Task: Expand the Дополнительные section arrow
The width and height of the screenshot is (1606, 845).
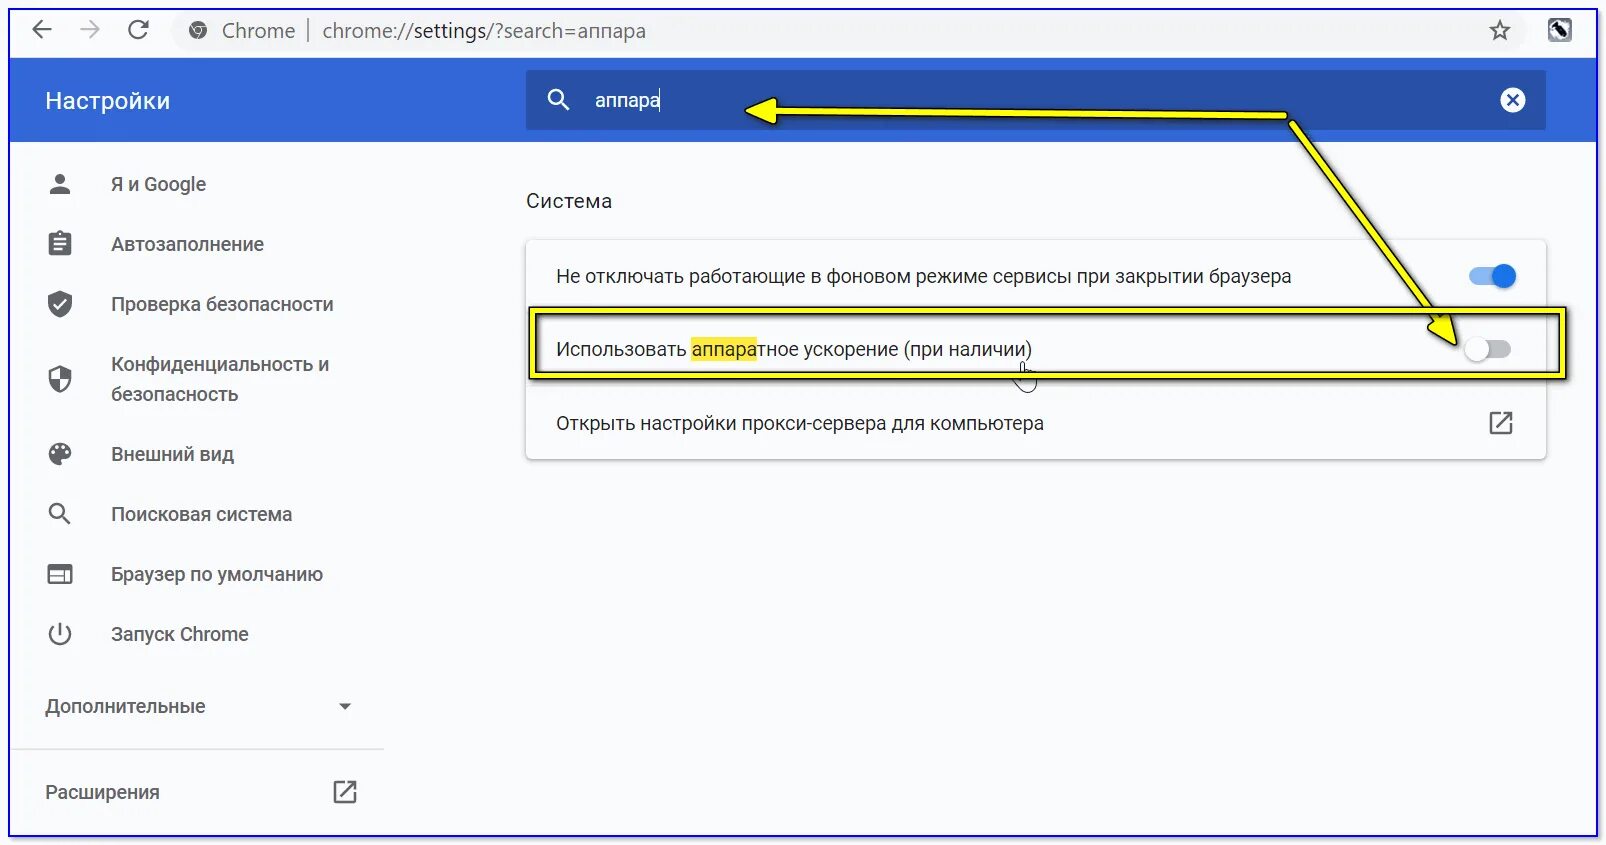Action: coord(345,706)
